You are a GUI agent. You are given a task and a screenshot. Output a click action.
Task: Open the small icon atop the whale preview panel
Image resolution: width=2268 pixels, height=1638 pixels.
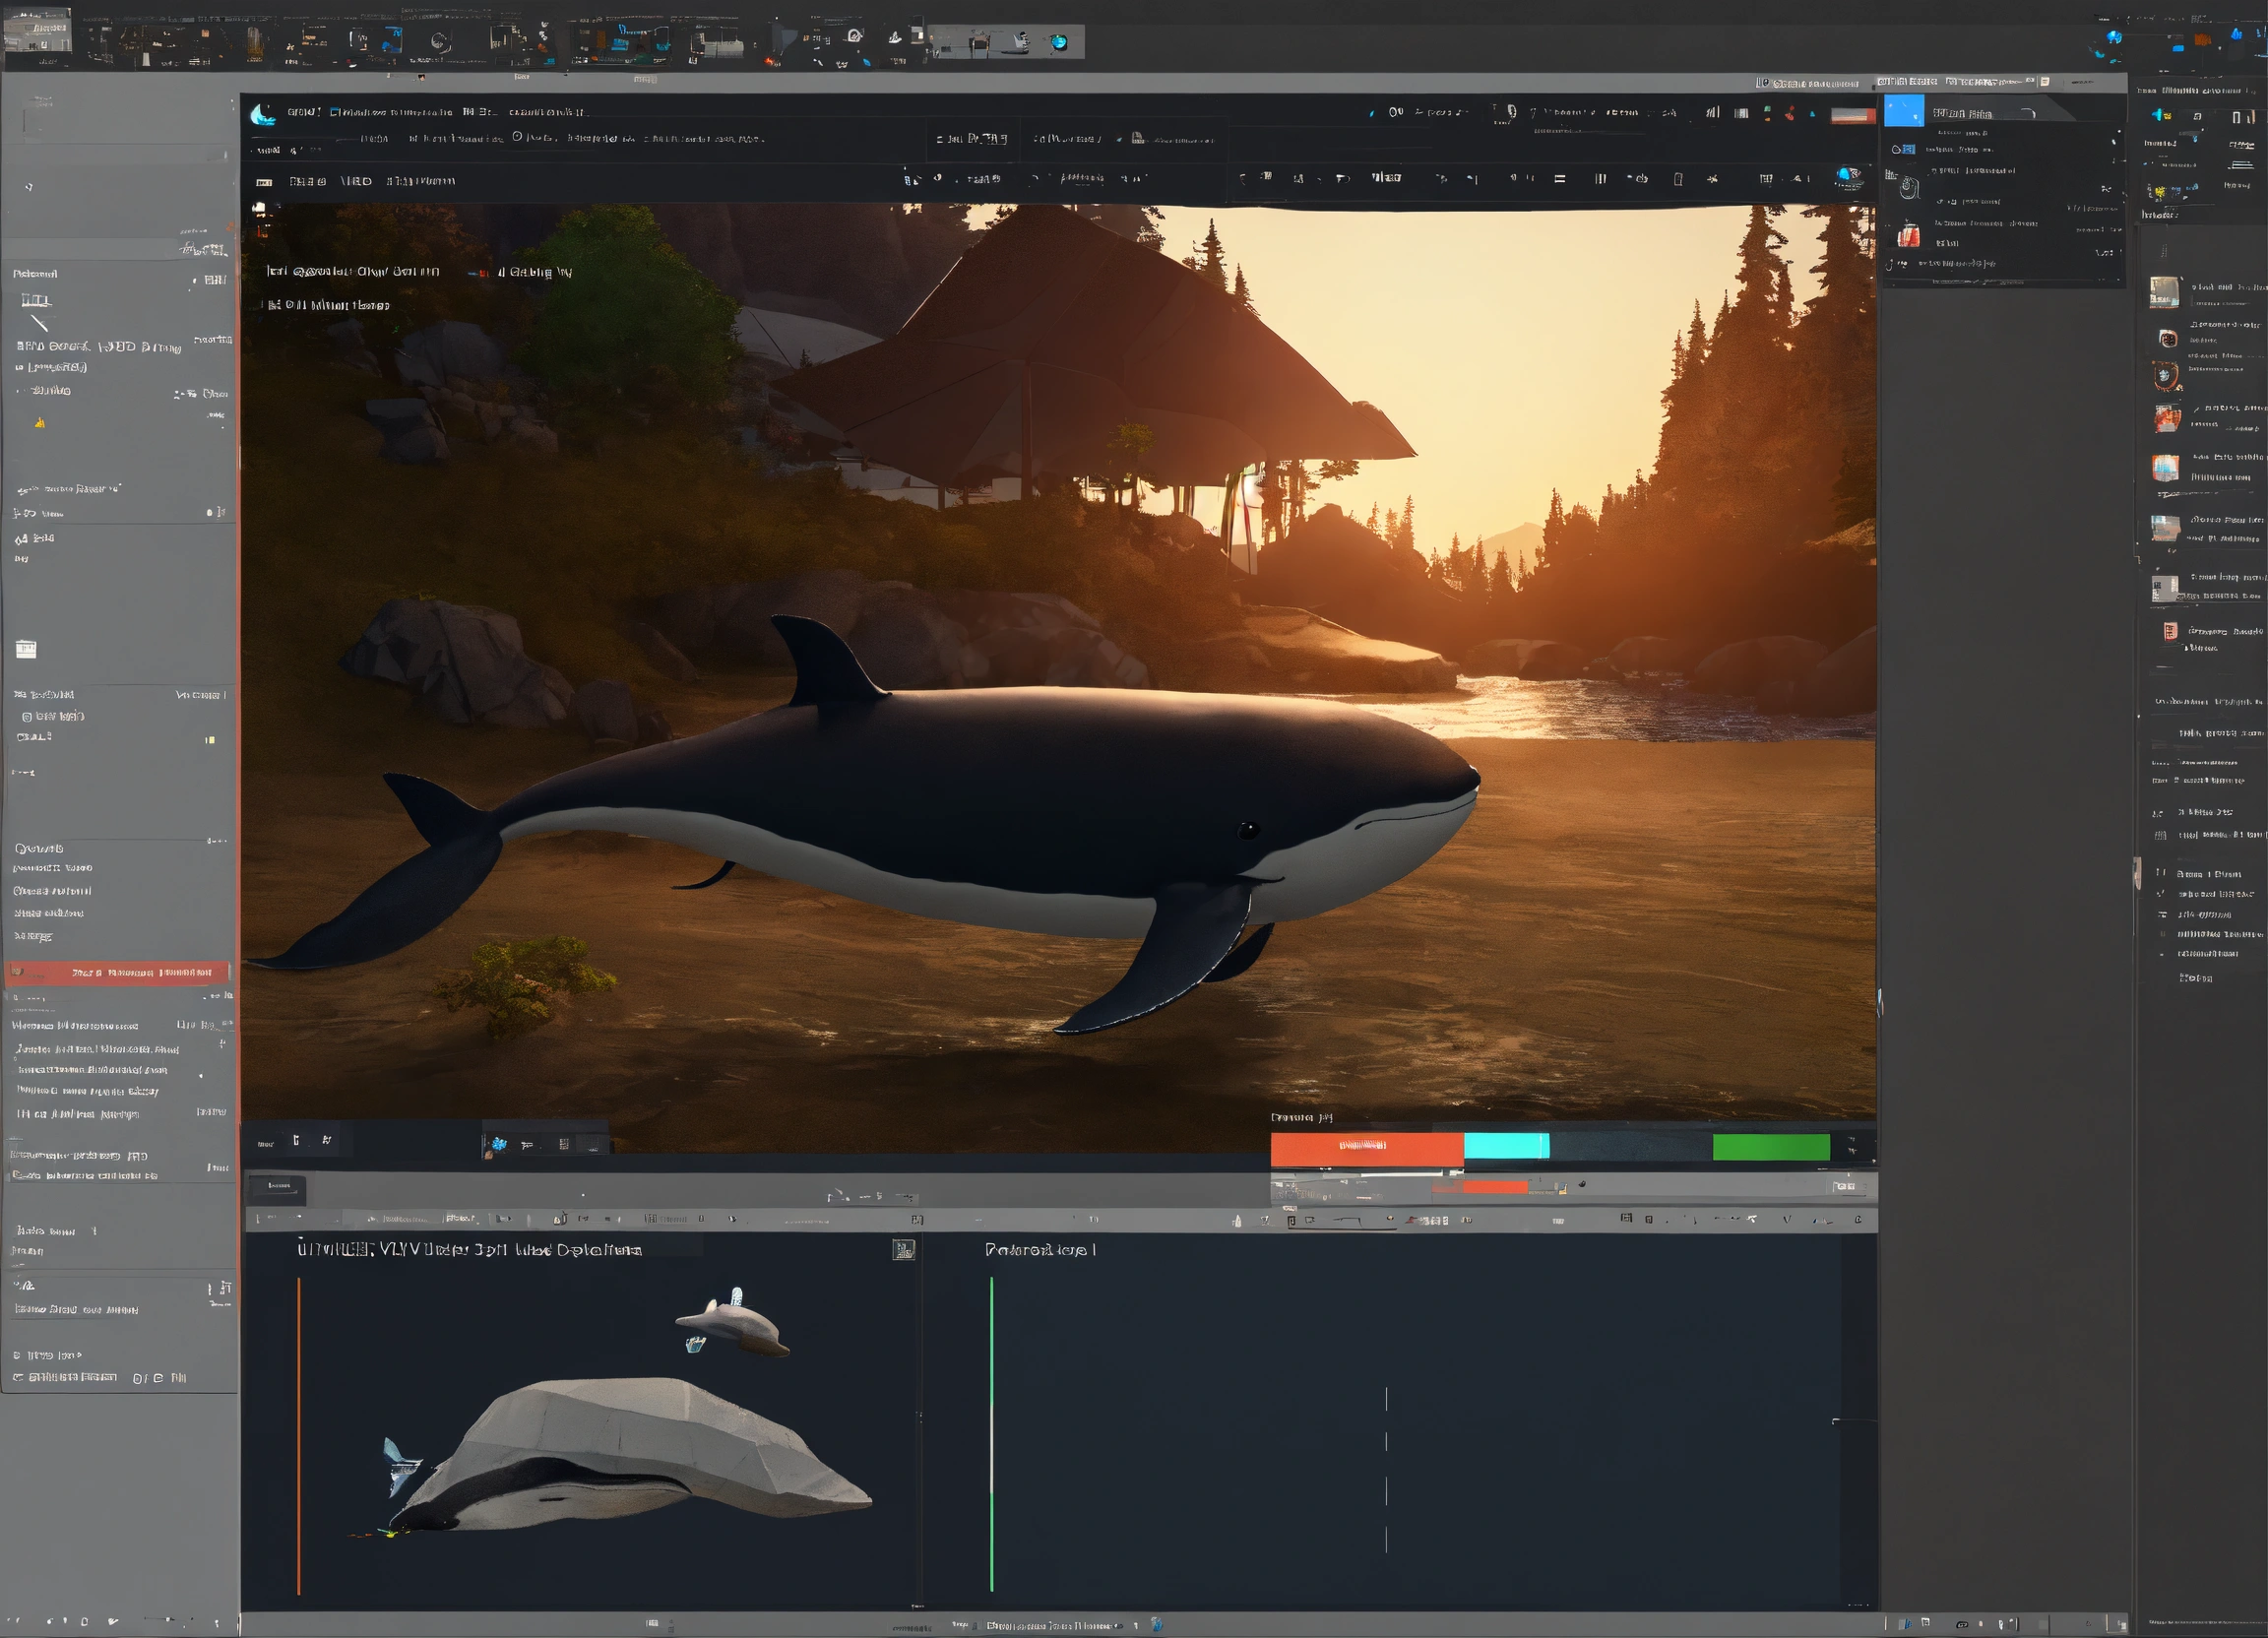click(x=903, y=1250)
